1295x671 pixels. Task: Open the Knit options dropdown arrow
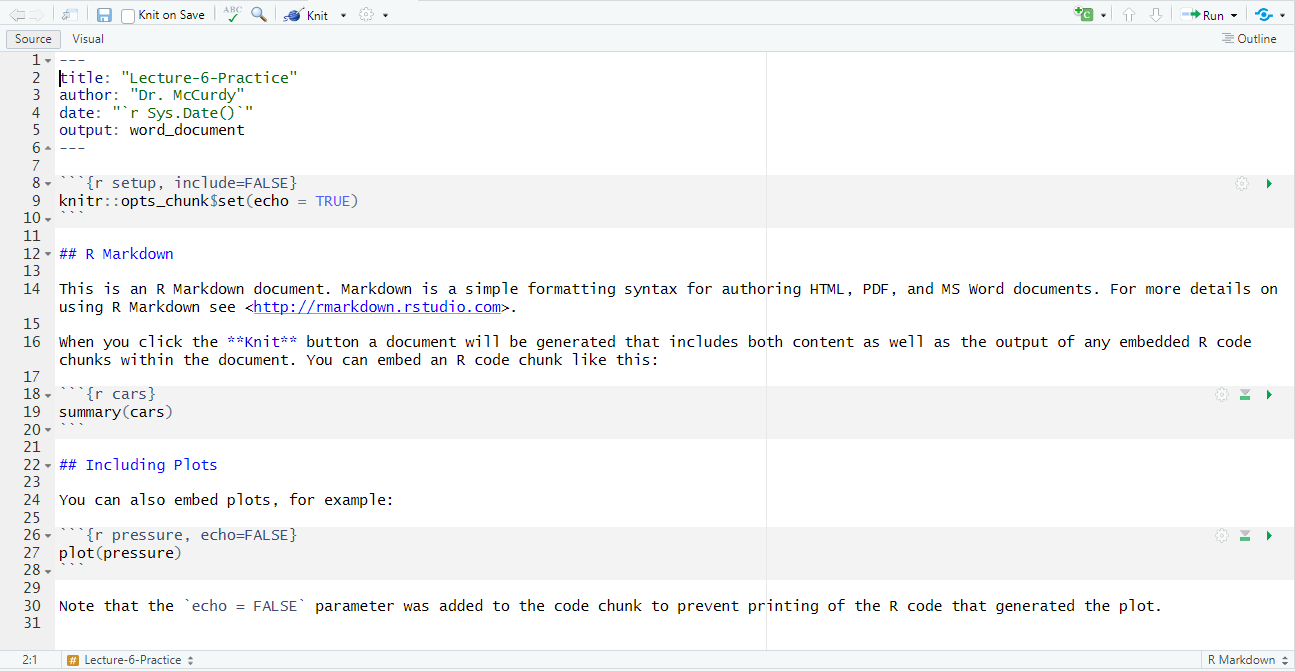tap(343, 16)
